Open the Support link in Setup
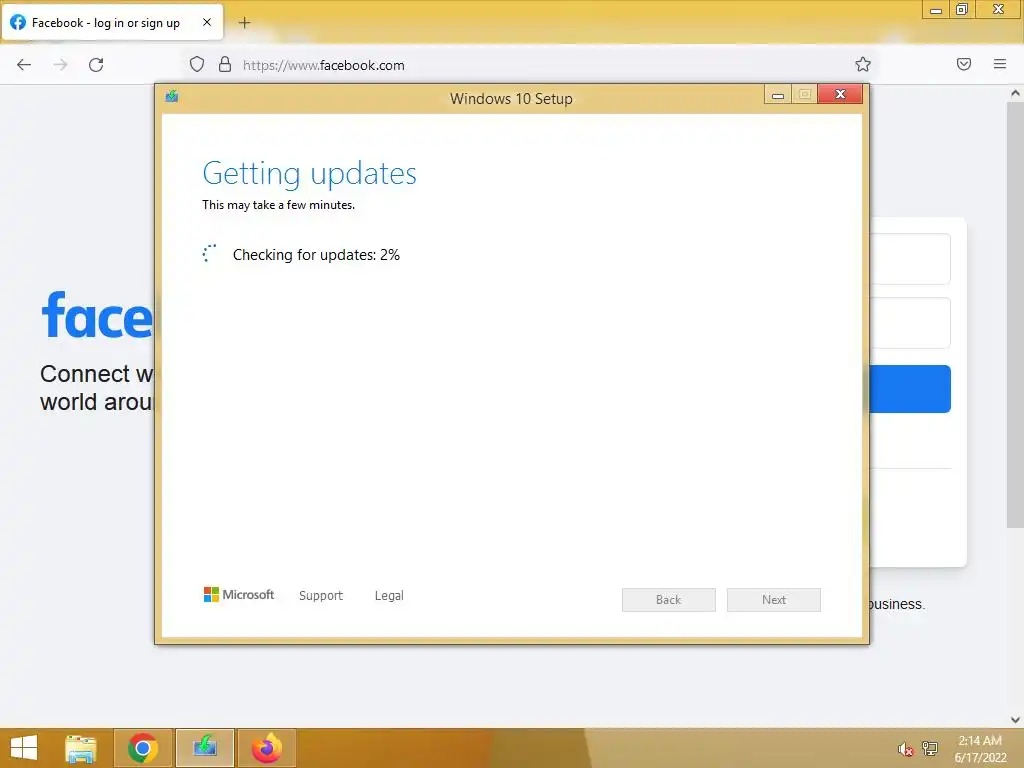 tap(321, 596)
